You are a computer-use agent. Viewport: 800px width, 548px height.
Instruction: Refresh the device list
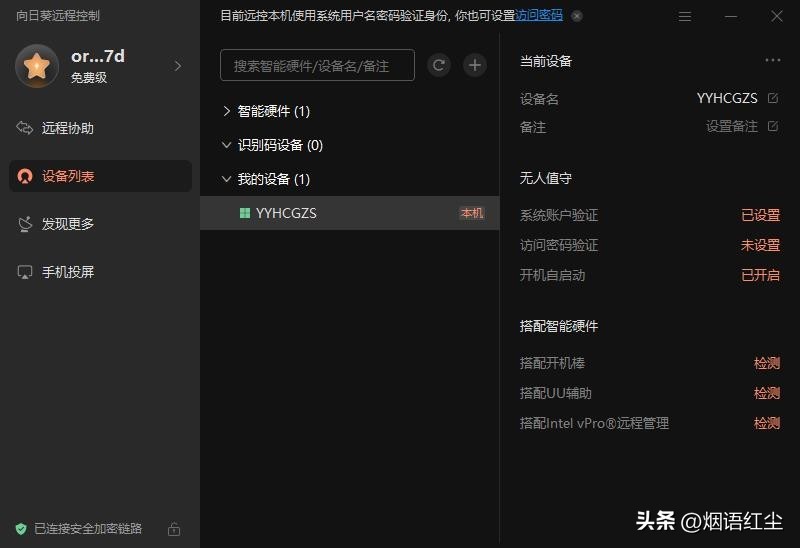coord(438,65)
